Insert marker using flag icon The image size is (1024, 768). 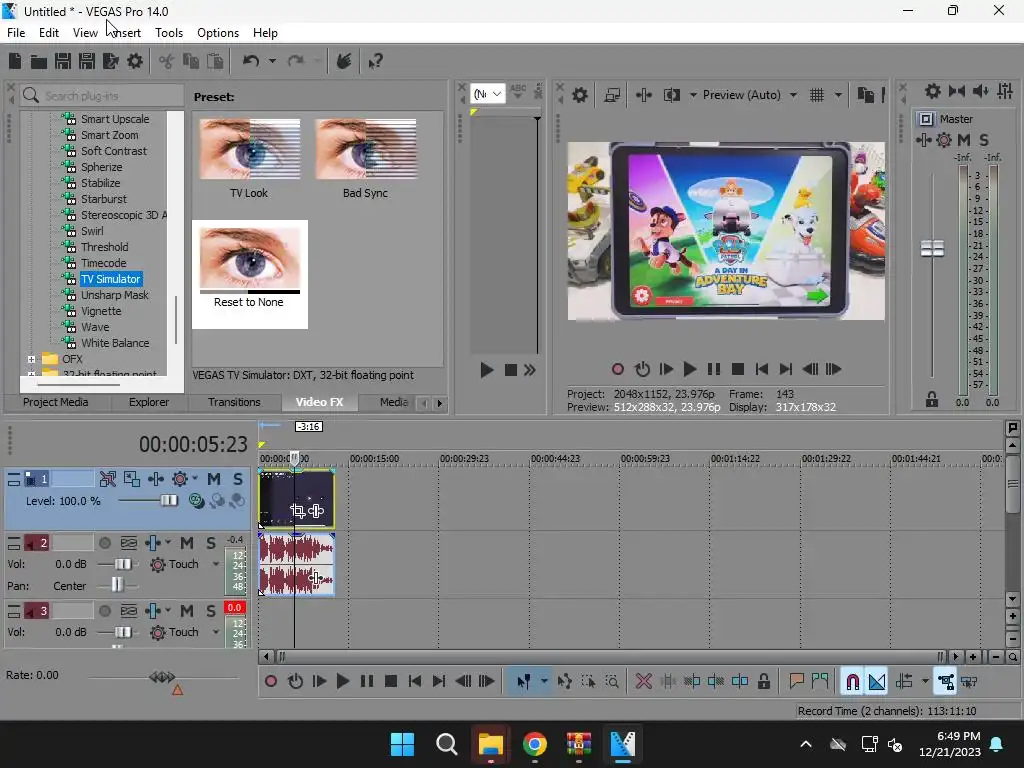[796, 682]
